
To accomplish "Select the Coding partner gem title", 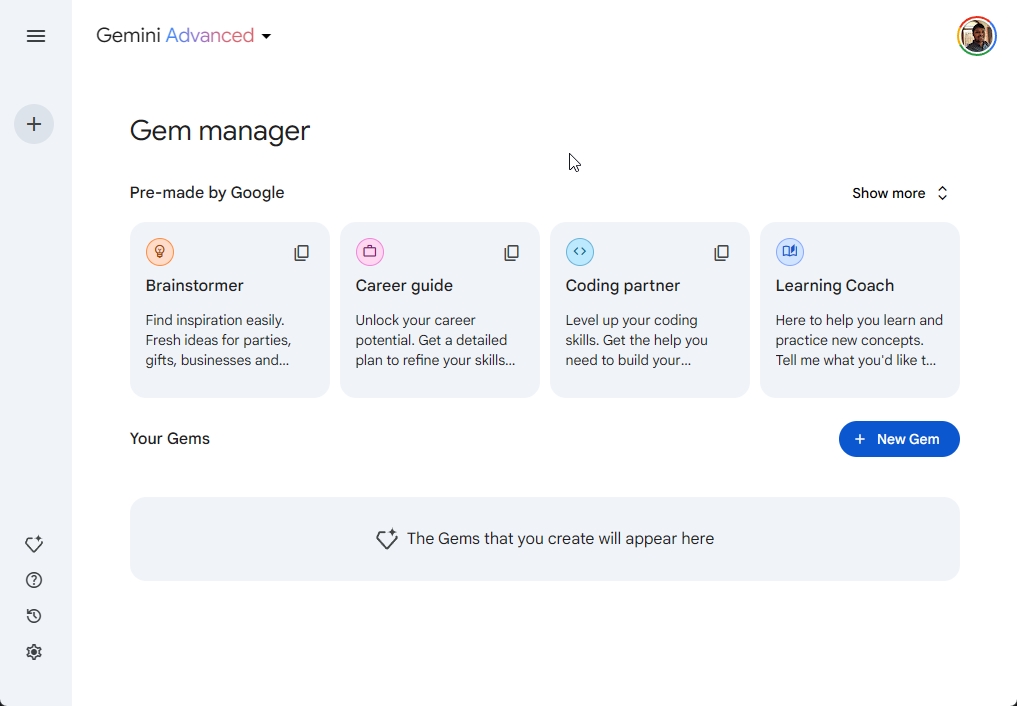I will (622, 286).
